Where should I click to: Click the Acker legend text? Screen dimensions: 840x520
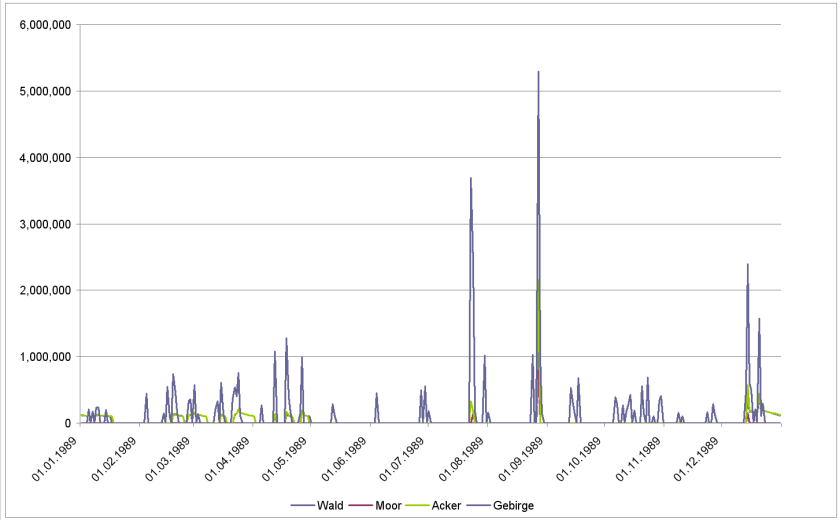(445, 506)
